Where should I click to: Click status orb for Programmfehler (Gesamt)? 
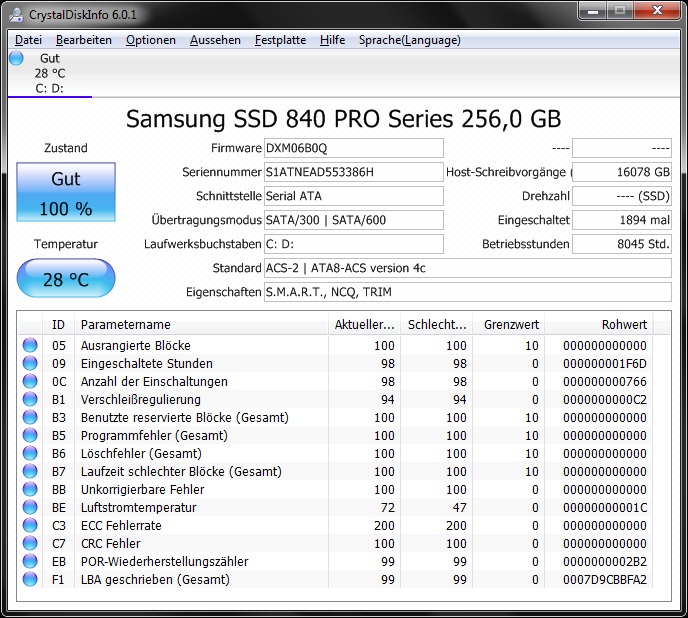[30, 435]
